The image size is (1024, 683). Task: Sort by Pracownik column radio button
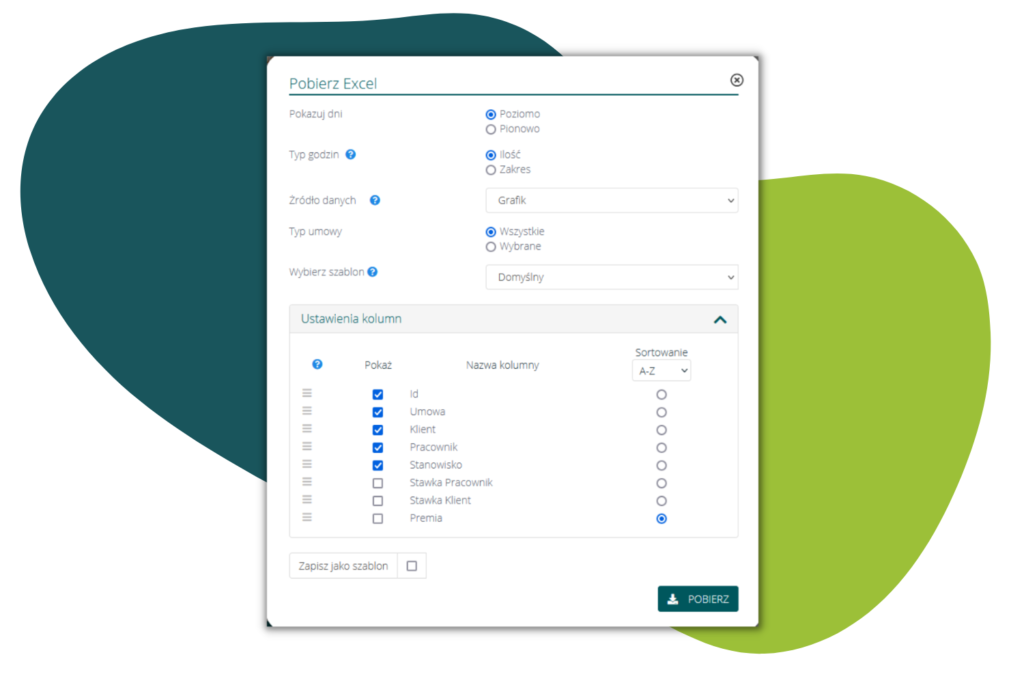point(661,448)
